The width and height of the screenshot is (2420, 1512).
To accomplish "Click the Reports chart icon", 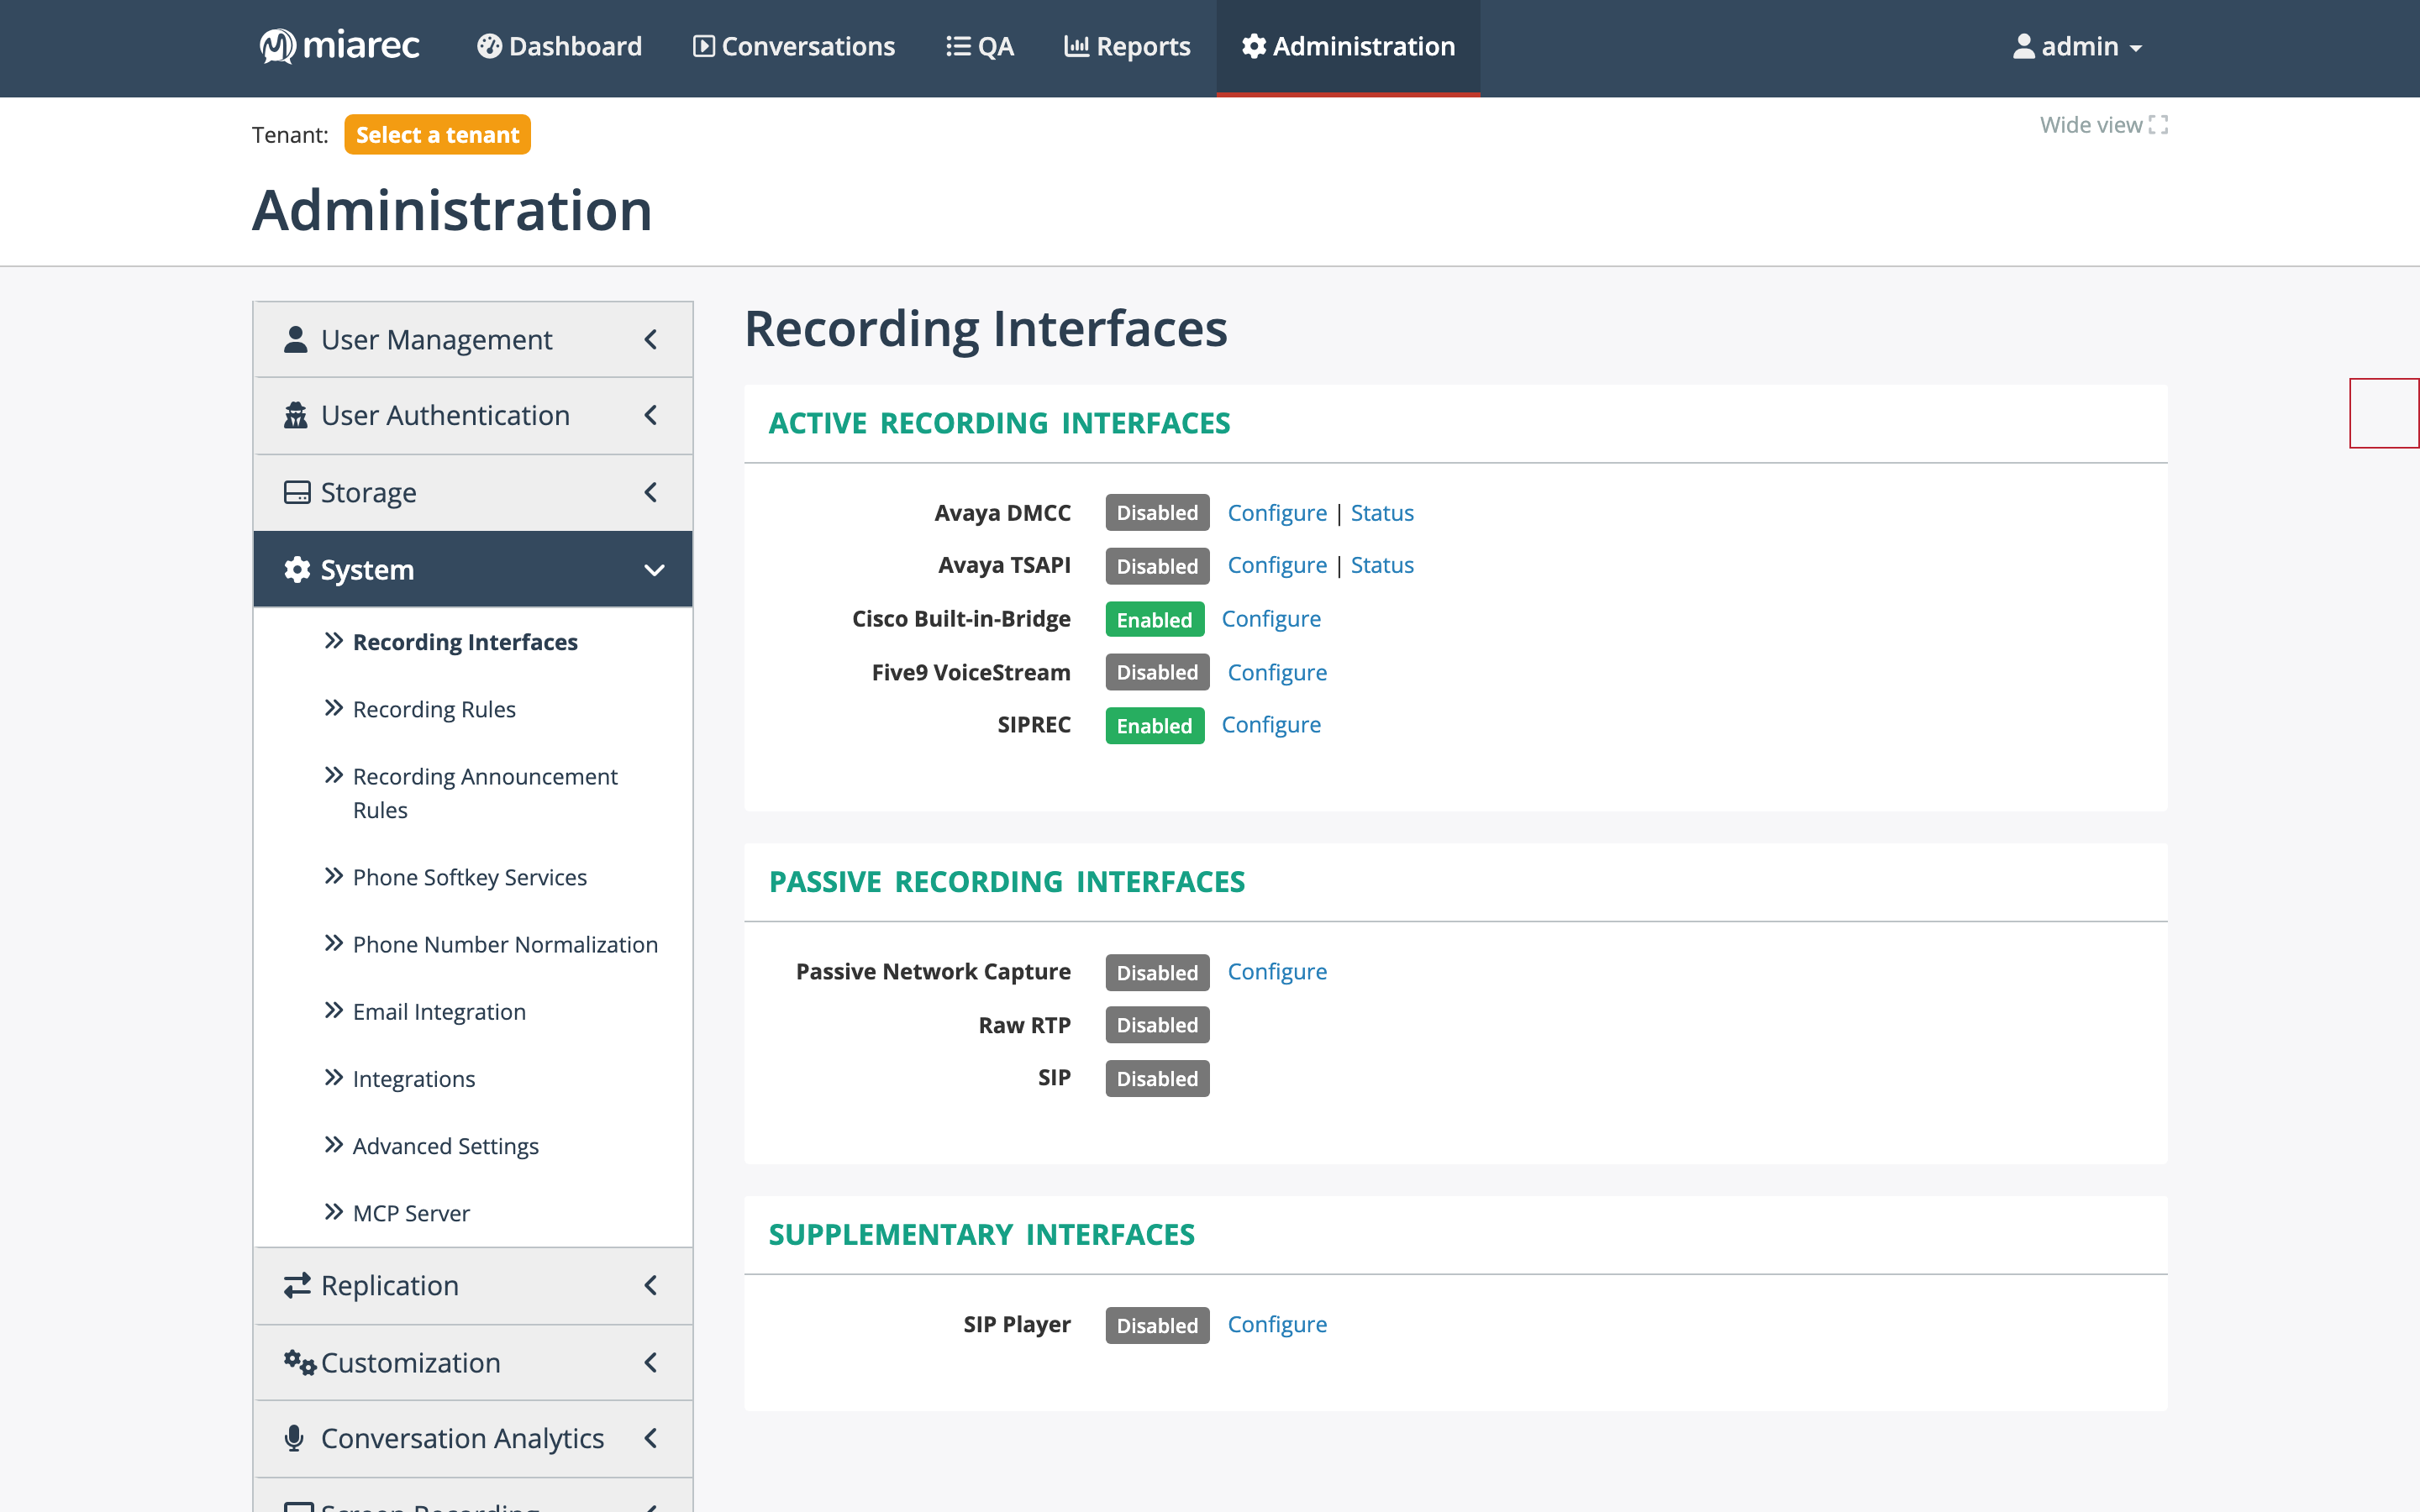I will (x=1076, y=46).
